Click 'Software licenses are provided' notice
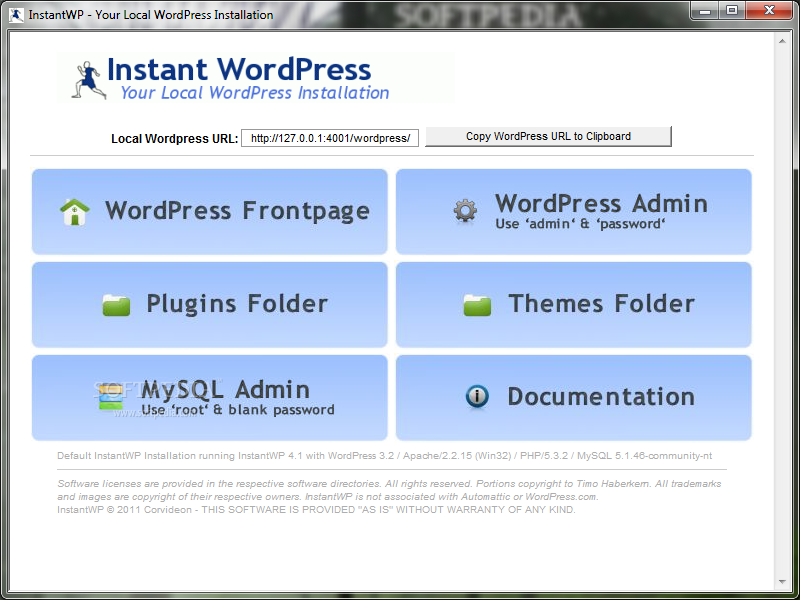Screen dimensions: 800x600 pyautogui.click(x=389, y=490)
